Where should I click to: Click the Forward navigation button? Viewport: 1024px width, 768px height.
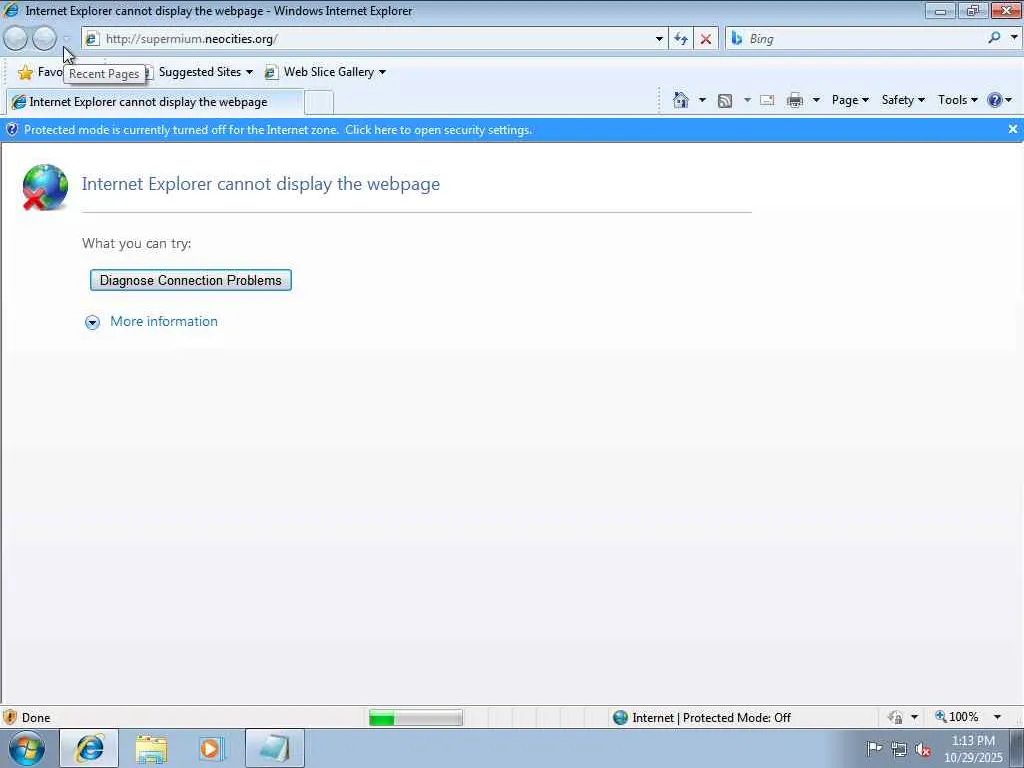pyautogui.click(x=44, y=39)
